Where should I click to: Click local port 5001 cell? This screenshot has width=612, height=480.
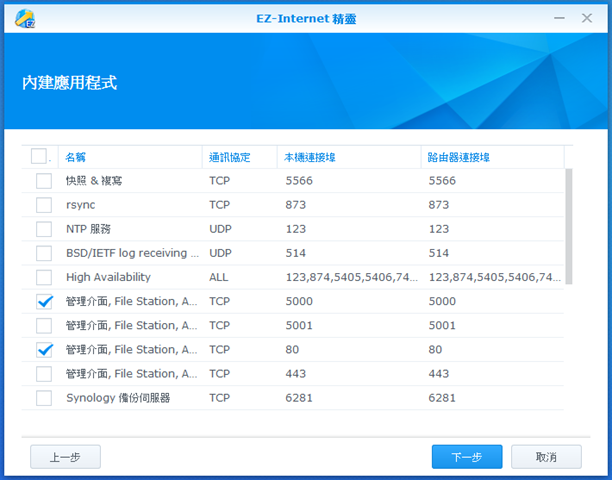299,325
